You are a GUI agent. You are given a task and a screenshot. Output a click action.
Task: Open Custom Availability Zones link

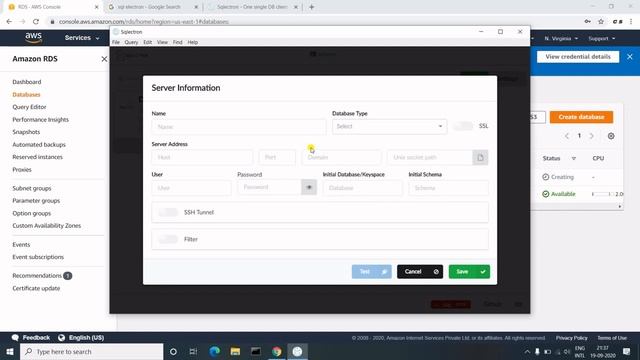pyautogui.click(x=47, y=226)
